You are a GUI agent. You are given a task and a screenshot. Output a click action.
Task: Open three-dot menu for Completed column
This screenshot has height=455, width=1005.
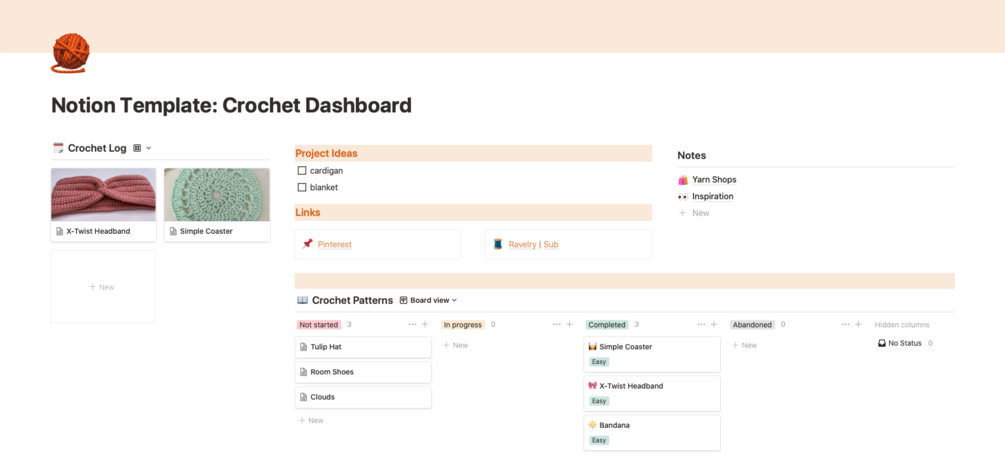click(701, 324)
